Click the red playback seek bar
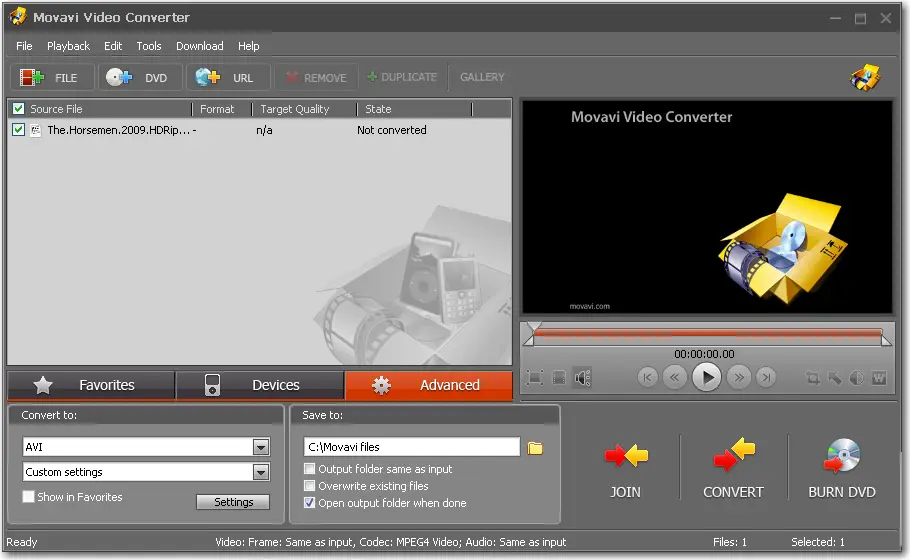The height and width of the screenshot is (560, 910). pyautogui.click(x=707, y=333)
